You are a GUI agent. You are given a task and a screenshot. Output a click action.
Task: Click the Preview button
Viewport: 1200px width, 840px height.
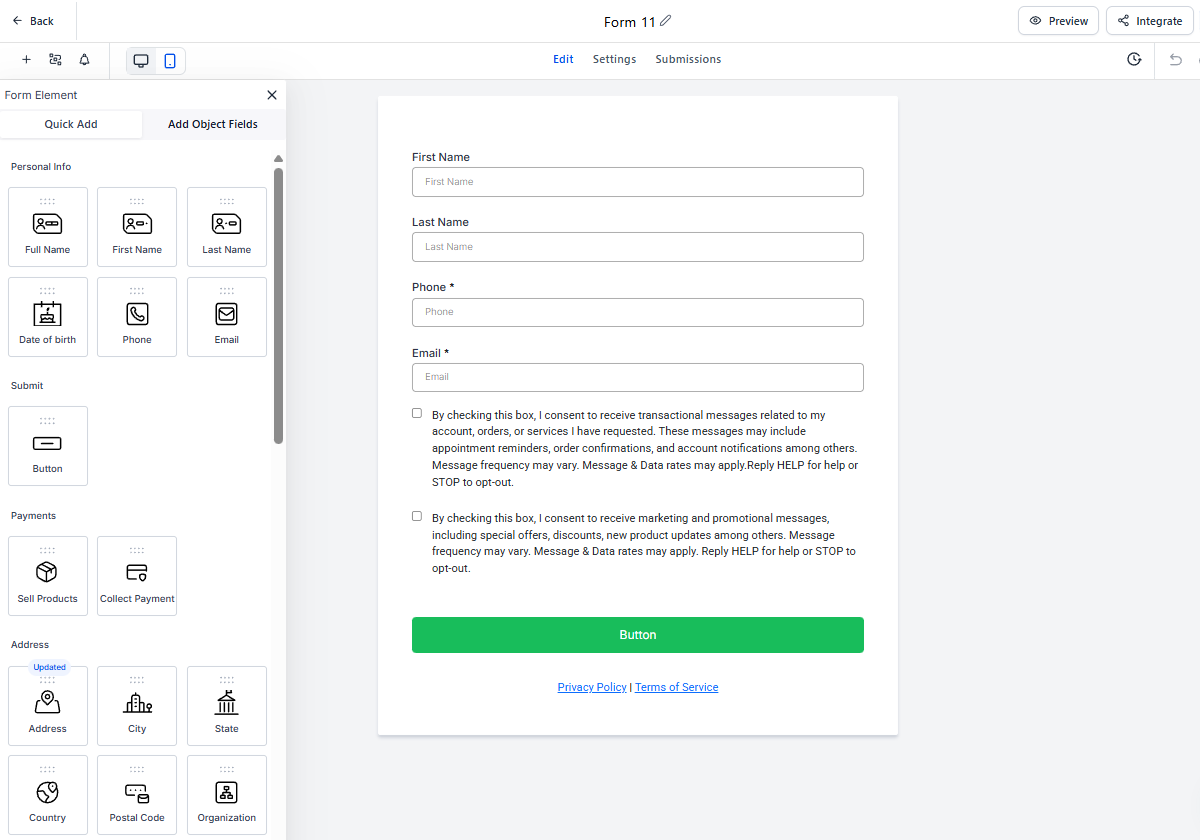pos(1058,21)
